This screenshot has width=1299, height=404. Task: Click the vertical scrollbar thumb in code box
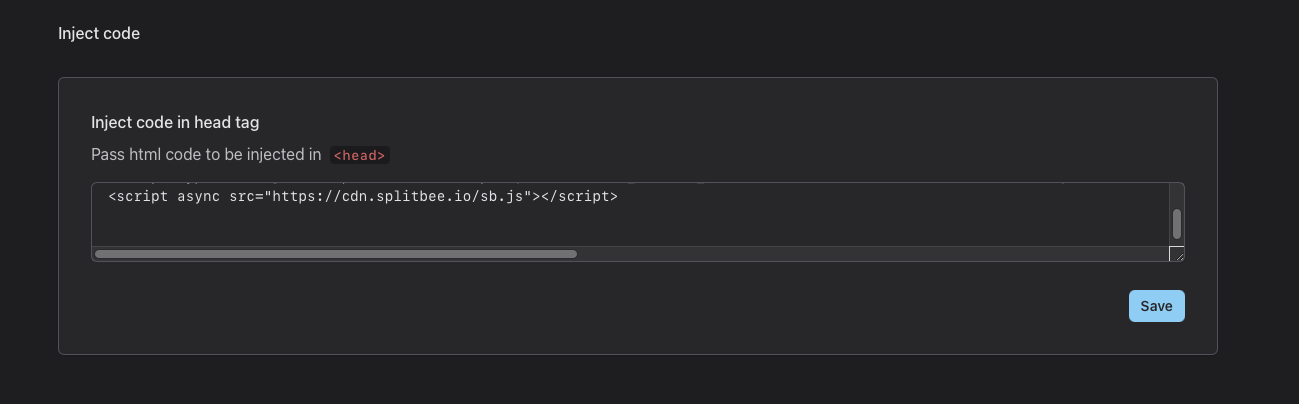[1177, 223]
